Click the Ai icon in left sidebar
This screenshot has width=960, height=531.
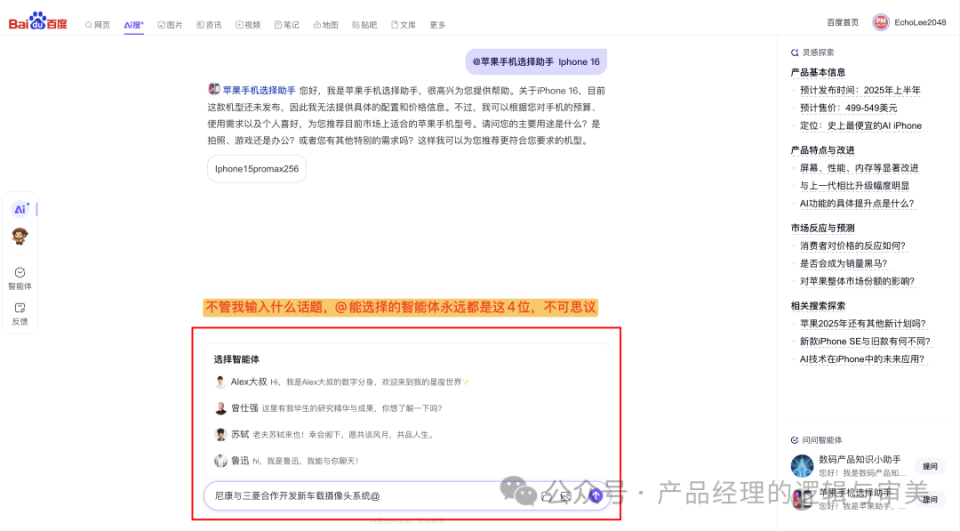pyautogui.click(x=20, y=209)
